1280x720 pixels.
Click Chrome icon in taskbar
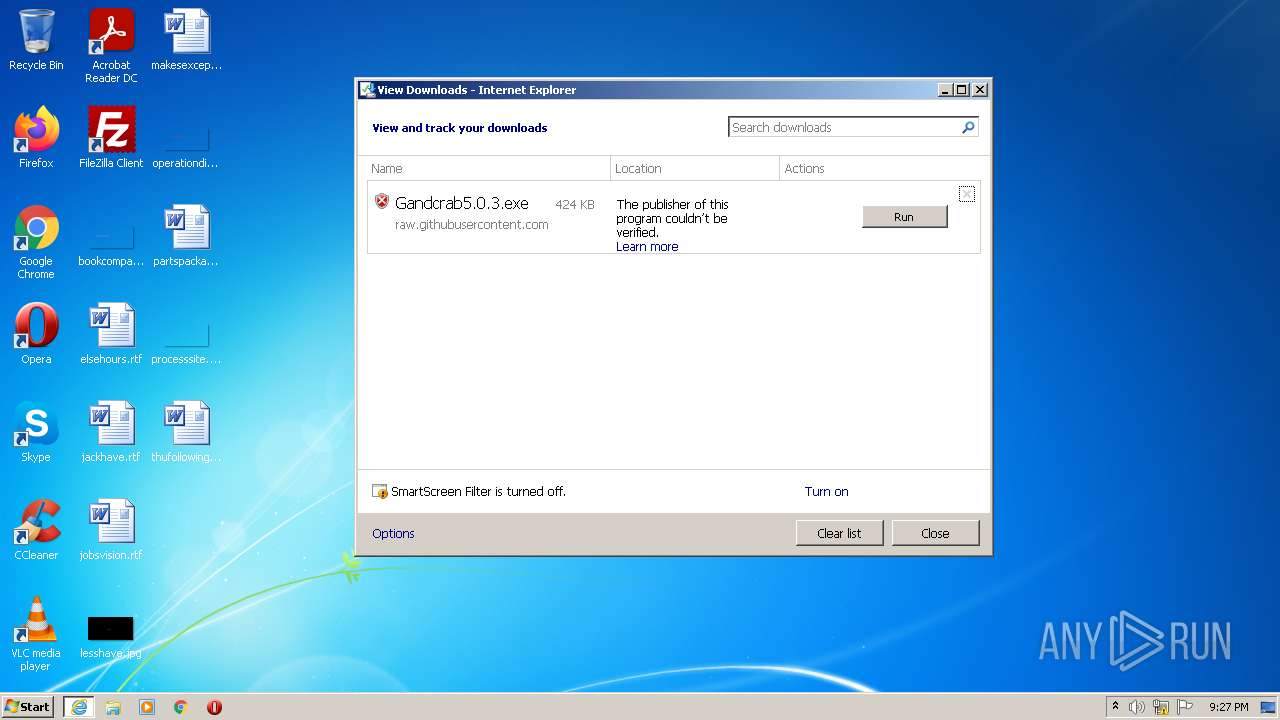point(181,707)
